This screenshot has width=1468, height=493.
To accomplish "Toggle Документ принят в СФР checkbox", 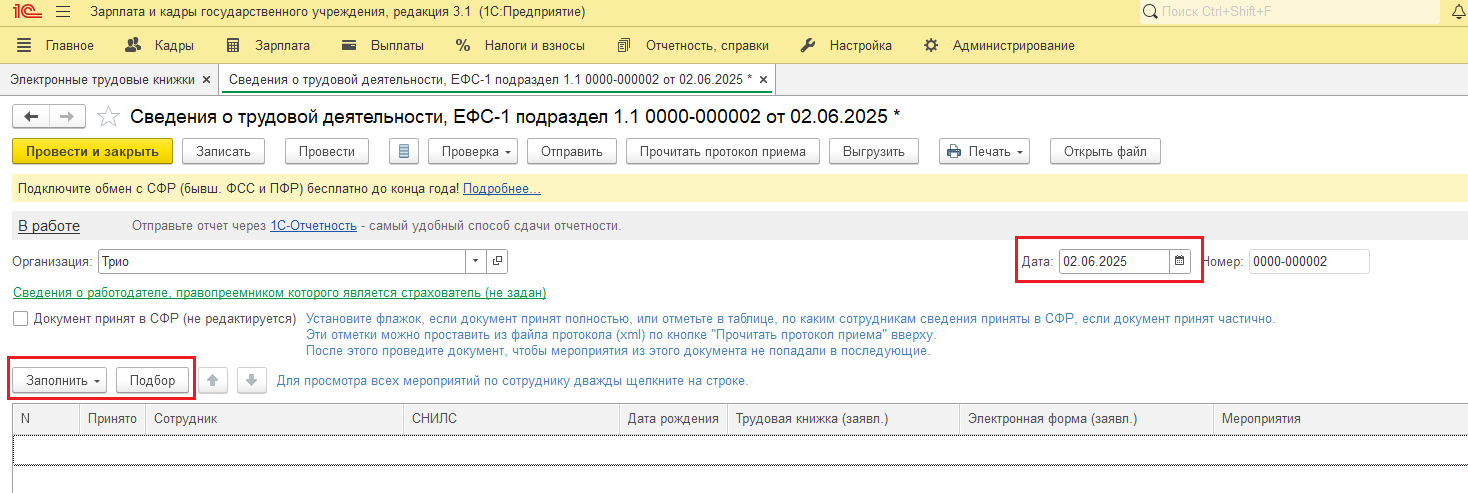I will coord(21,319).
